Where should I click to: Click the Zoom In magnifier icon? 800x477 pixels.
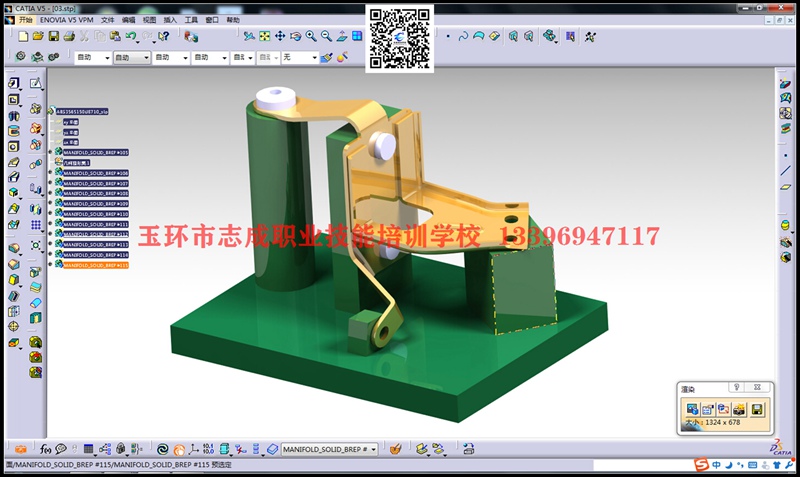(x=311, y=36)
